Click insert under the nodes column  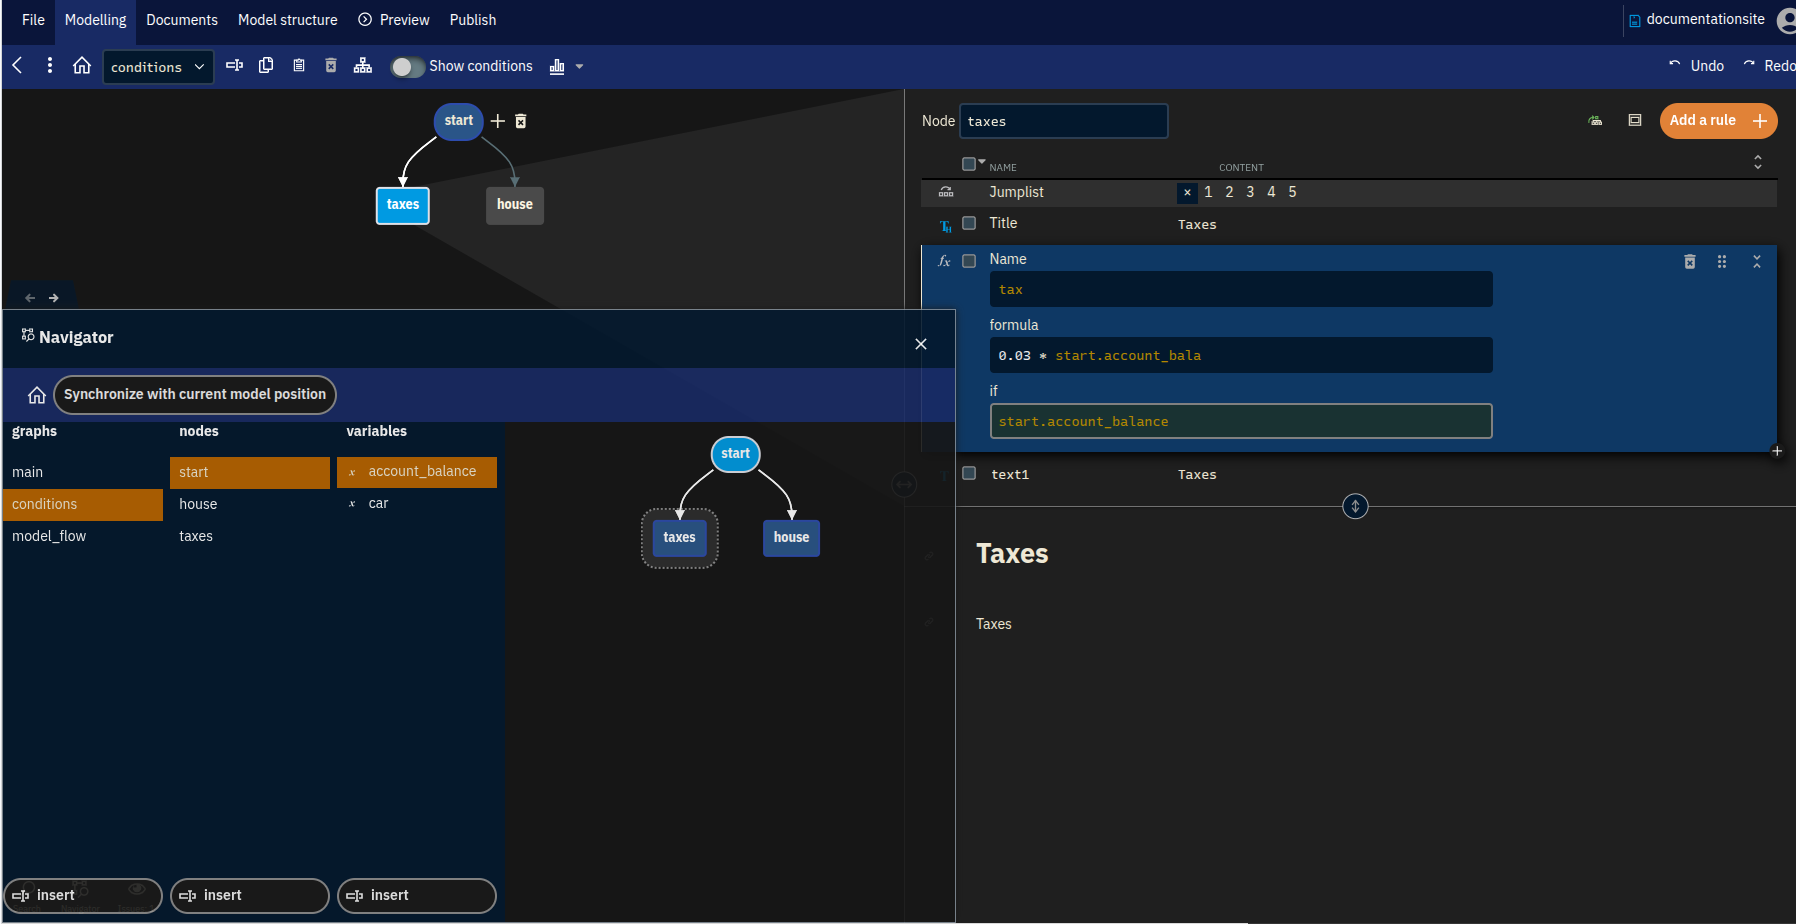click(250, 896)
